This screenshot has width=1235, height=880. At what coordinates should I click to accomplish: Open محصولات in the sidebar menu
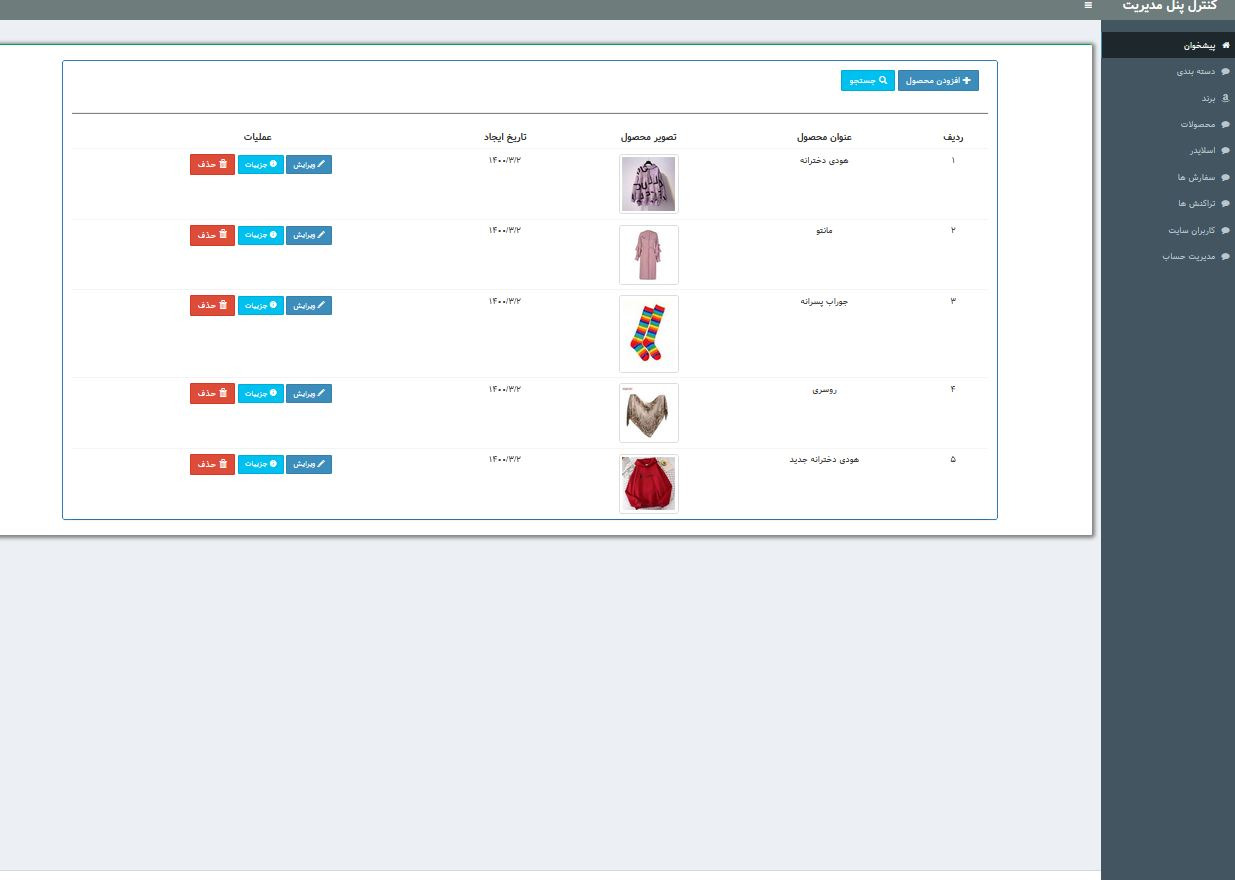(x=1197, y=125)
